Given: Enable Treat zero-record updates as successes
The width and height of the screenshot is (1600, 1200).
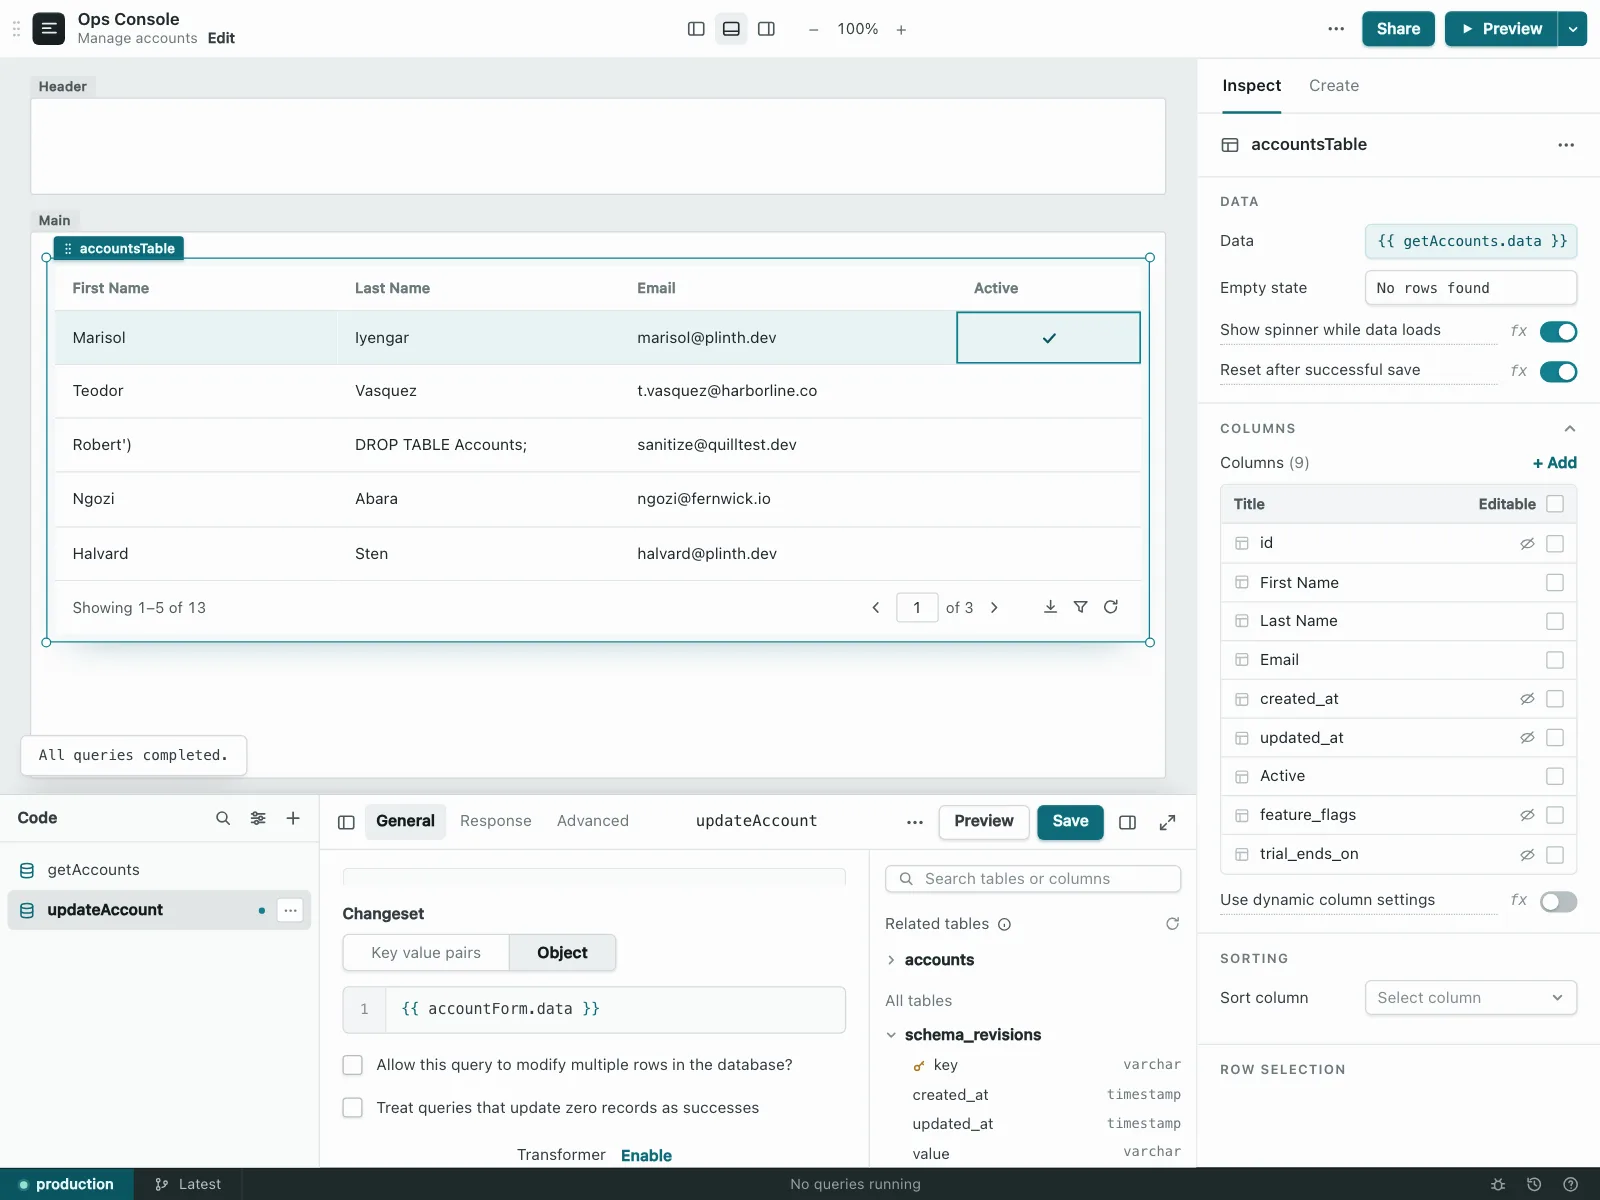Looking at the screenshot, I should coord(353,1108).
